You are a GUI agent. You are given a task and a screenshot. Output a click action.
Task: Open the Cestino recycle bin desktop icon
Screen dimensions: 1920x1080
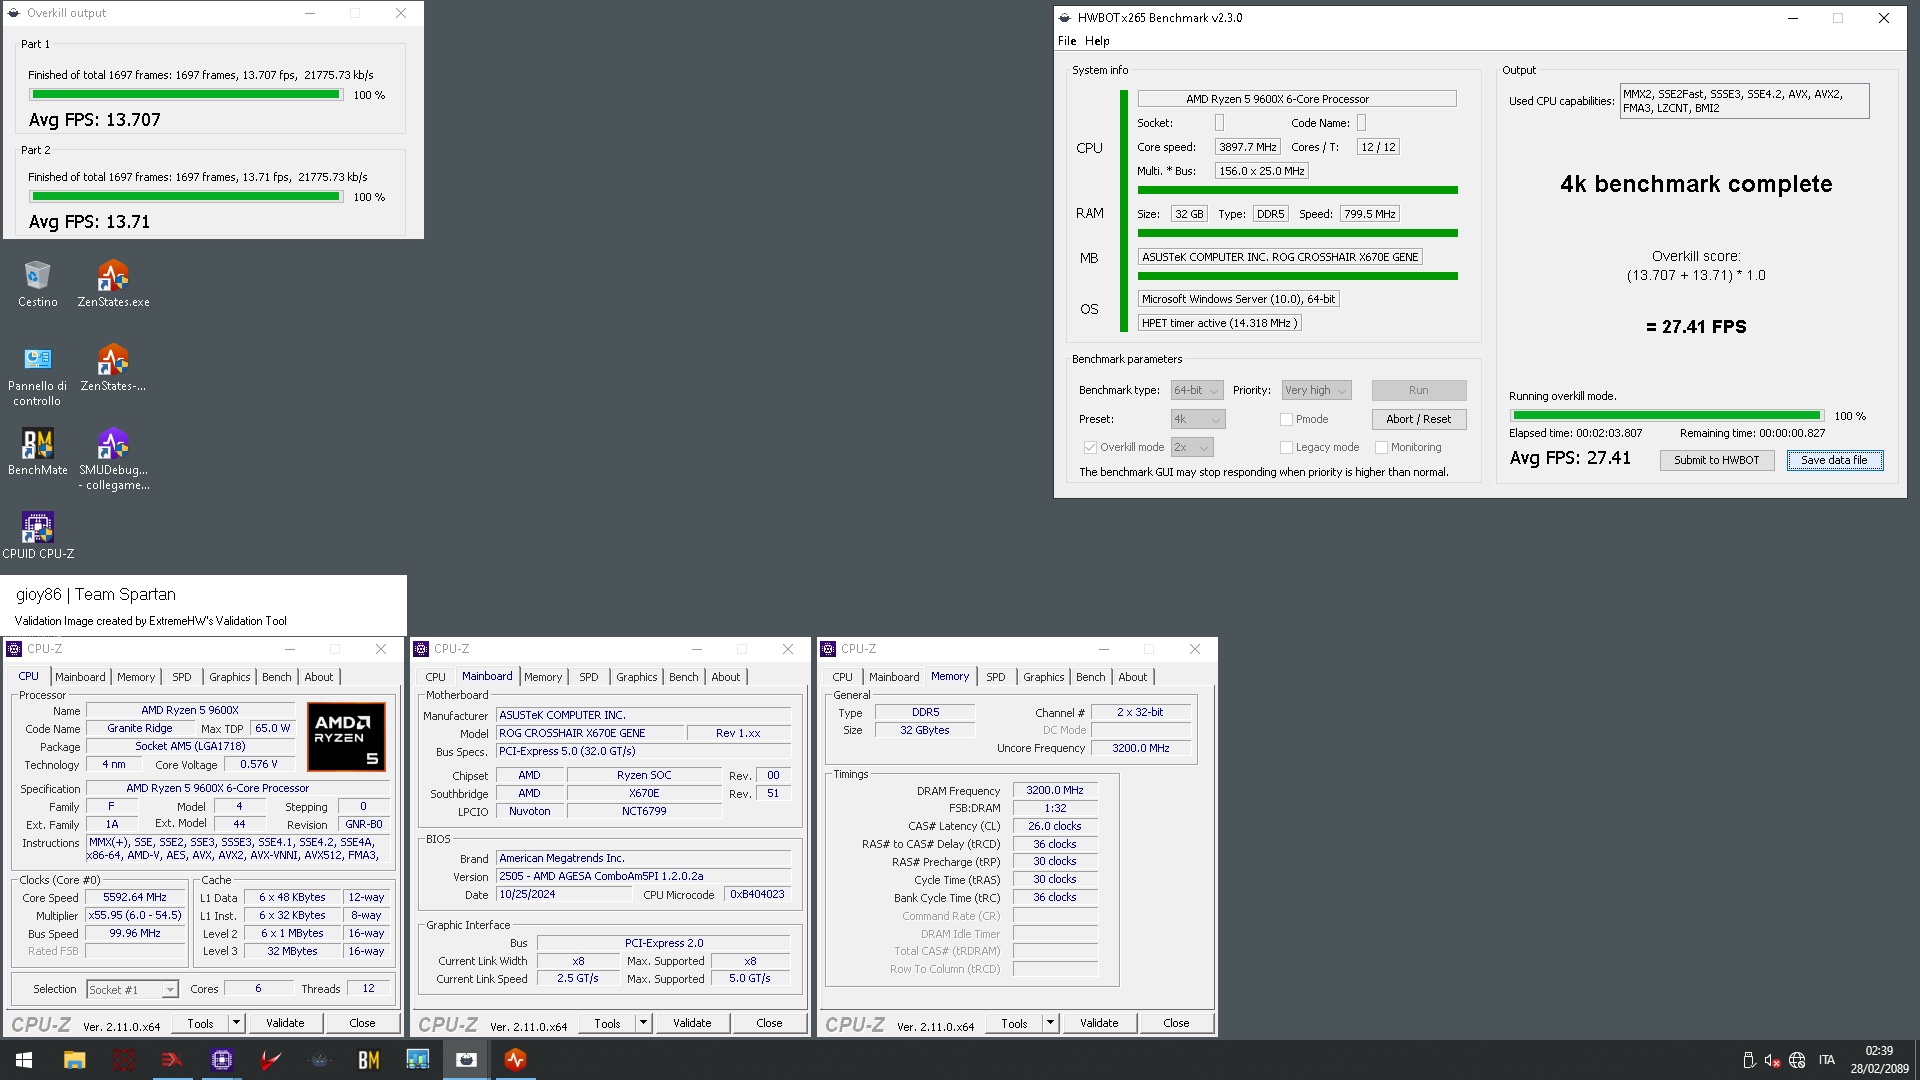[x=37, y=284]
